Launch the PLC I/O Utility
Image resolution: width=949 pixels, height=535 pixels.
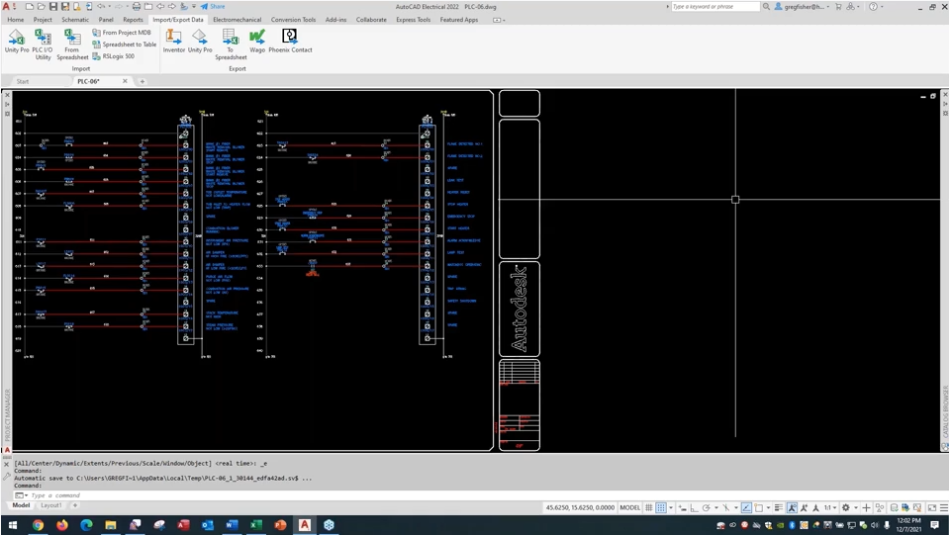(42, 44)
